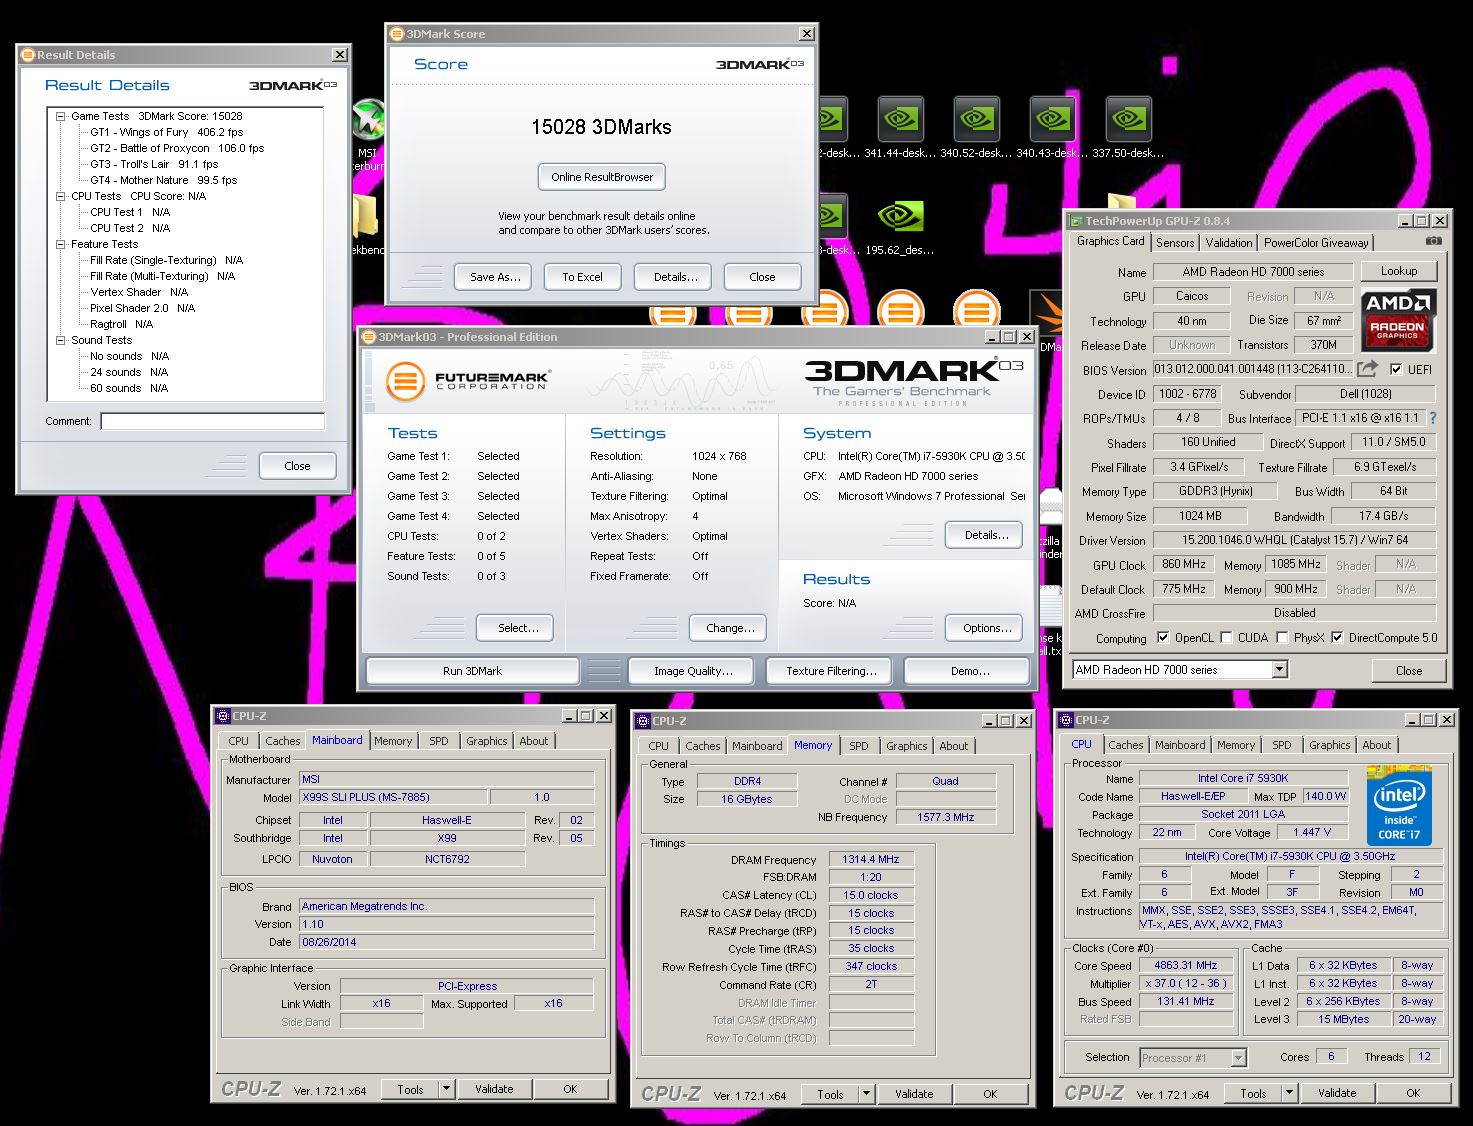
Task: Select GT1 - Wings of Fury result row
Action: 166,132
